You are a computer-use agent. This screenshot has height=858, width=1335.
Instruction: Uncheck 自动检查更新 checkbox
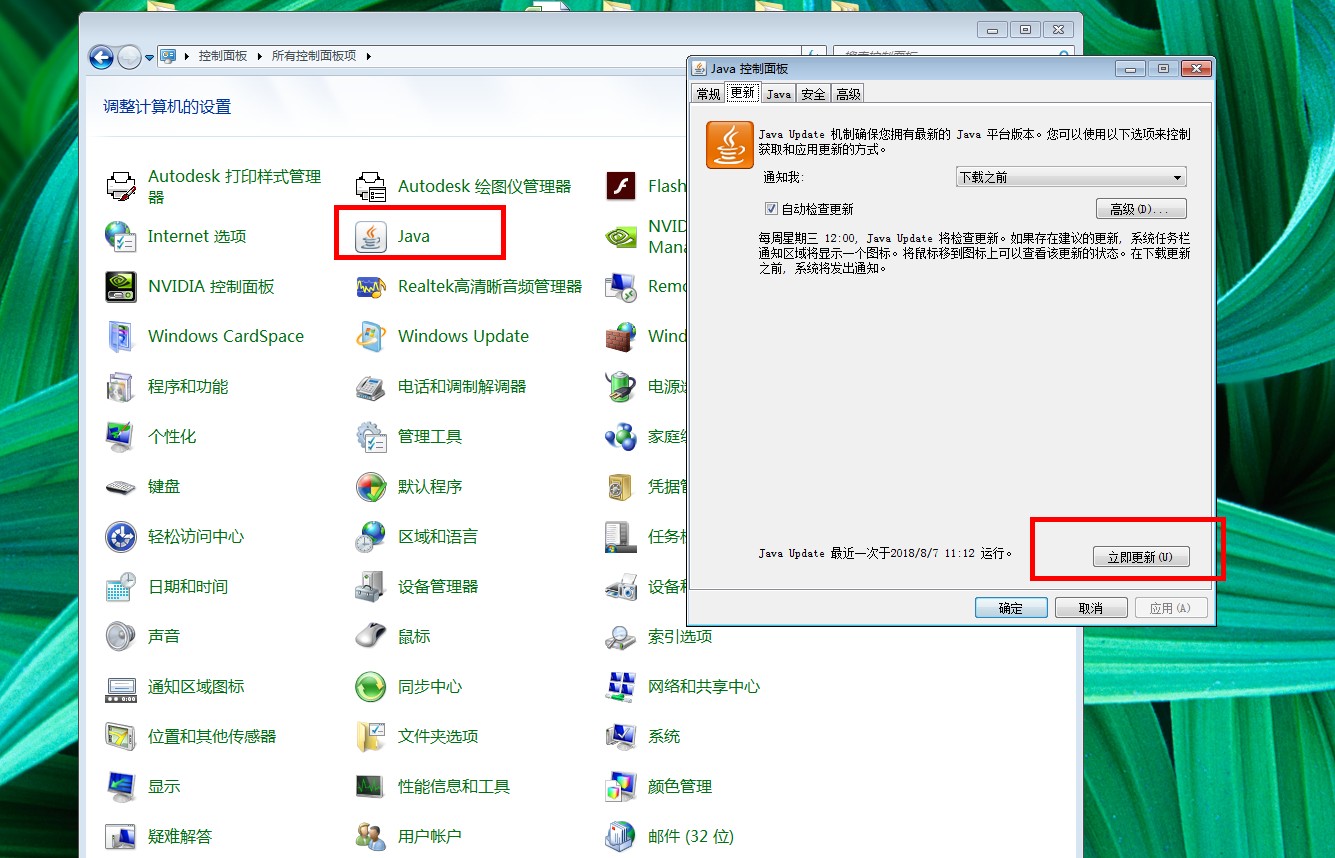click(771, 209)
